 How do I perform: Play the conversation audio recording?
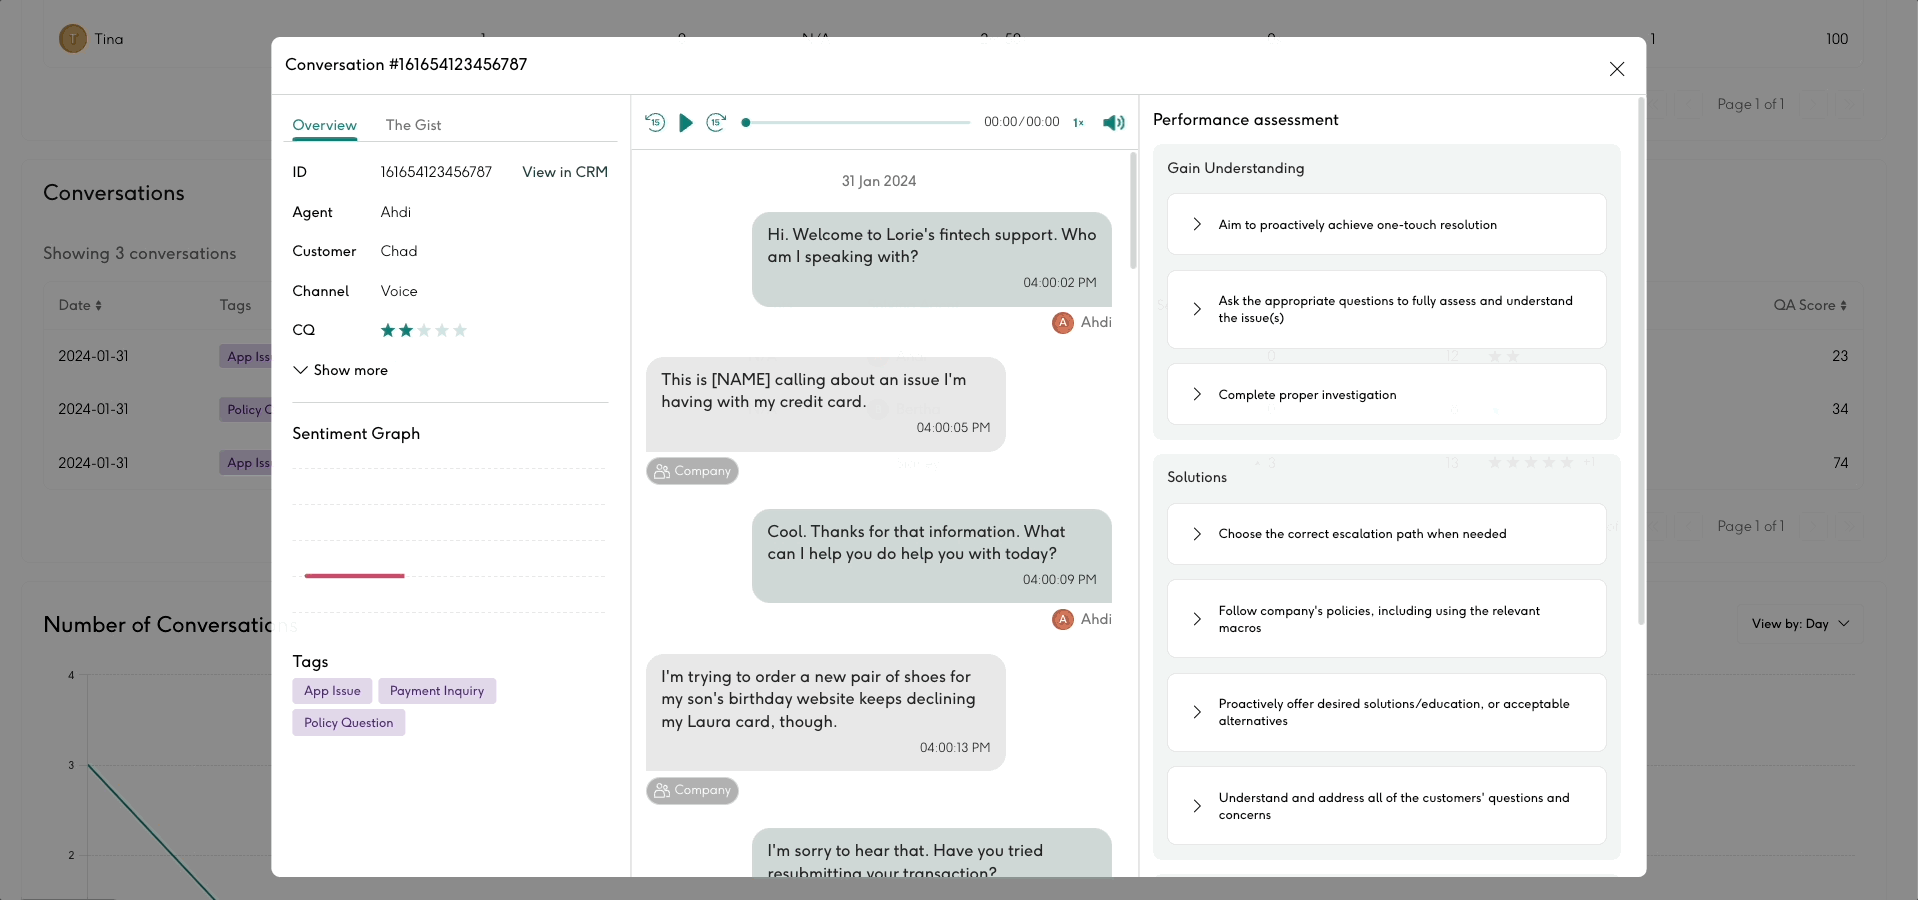tap(685, 123)
